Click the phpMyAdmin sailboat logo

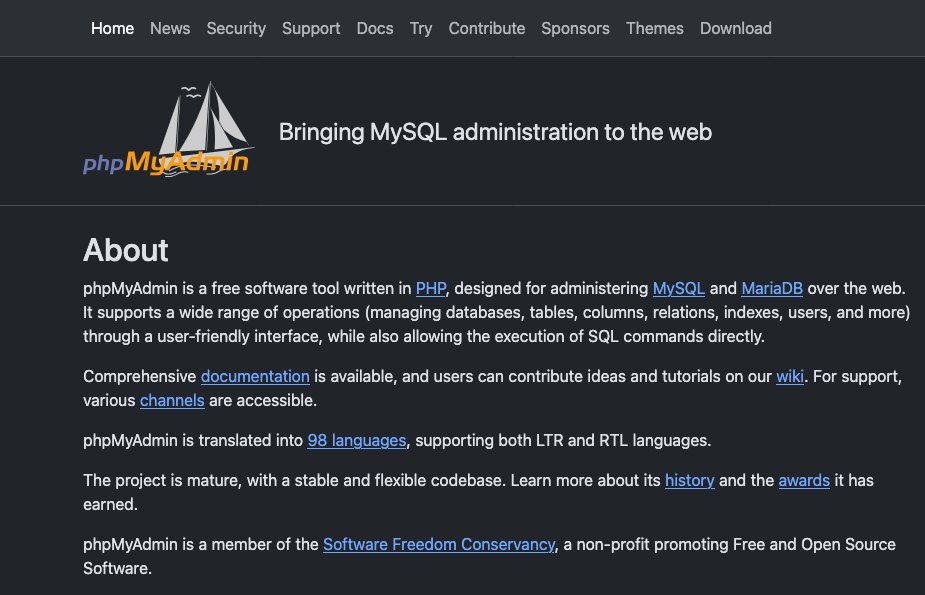coord(168,129)
